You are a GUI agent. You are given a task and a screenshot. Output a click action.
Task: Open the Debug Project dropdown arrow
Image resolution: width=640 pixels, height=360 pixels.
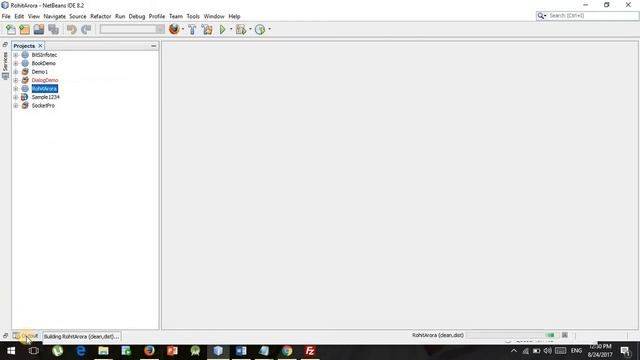coord(250,29)
